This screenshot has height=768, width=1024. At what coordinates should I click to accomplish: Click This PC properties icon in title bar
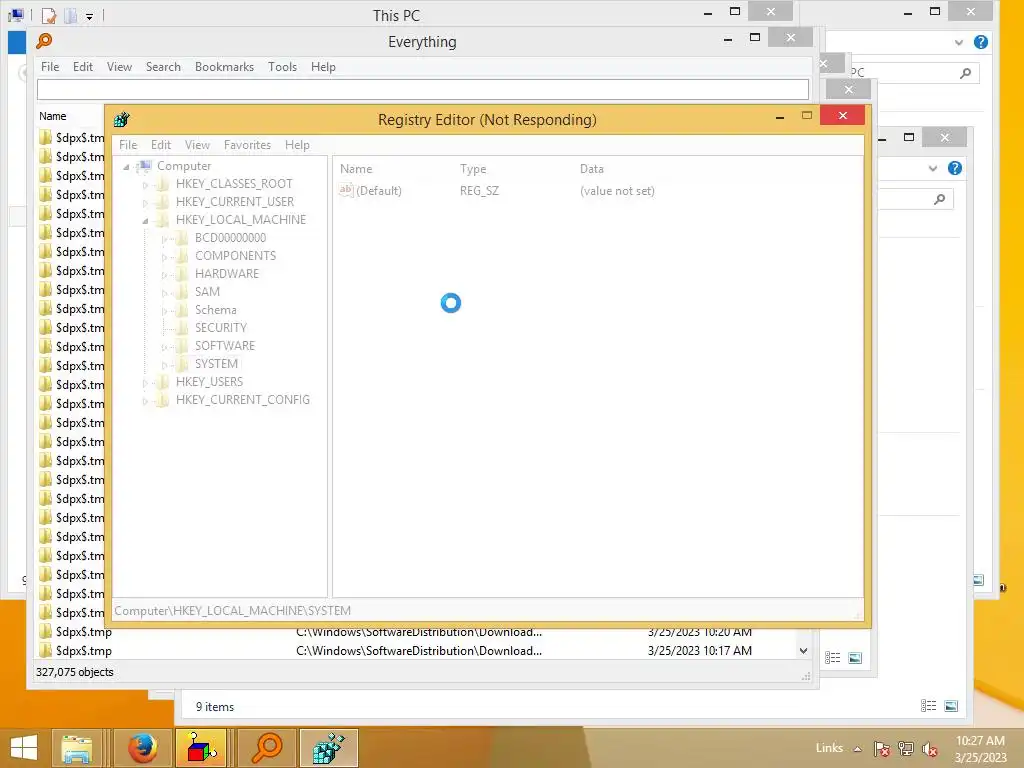click(x=49, y=15)
